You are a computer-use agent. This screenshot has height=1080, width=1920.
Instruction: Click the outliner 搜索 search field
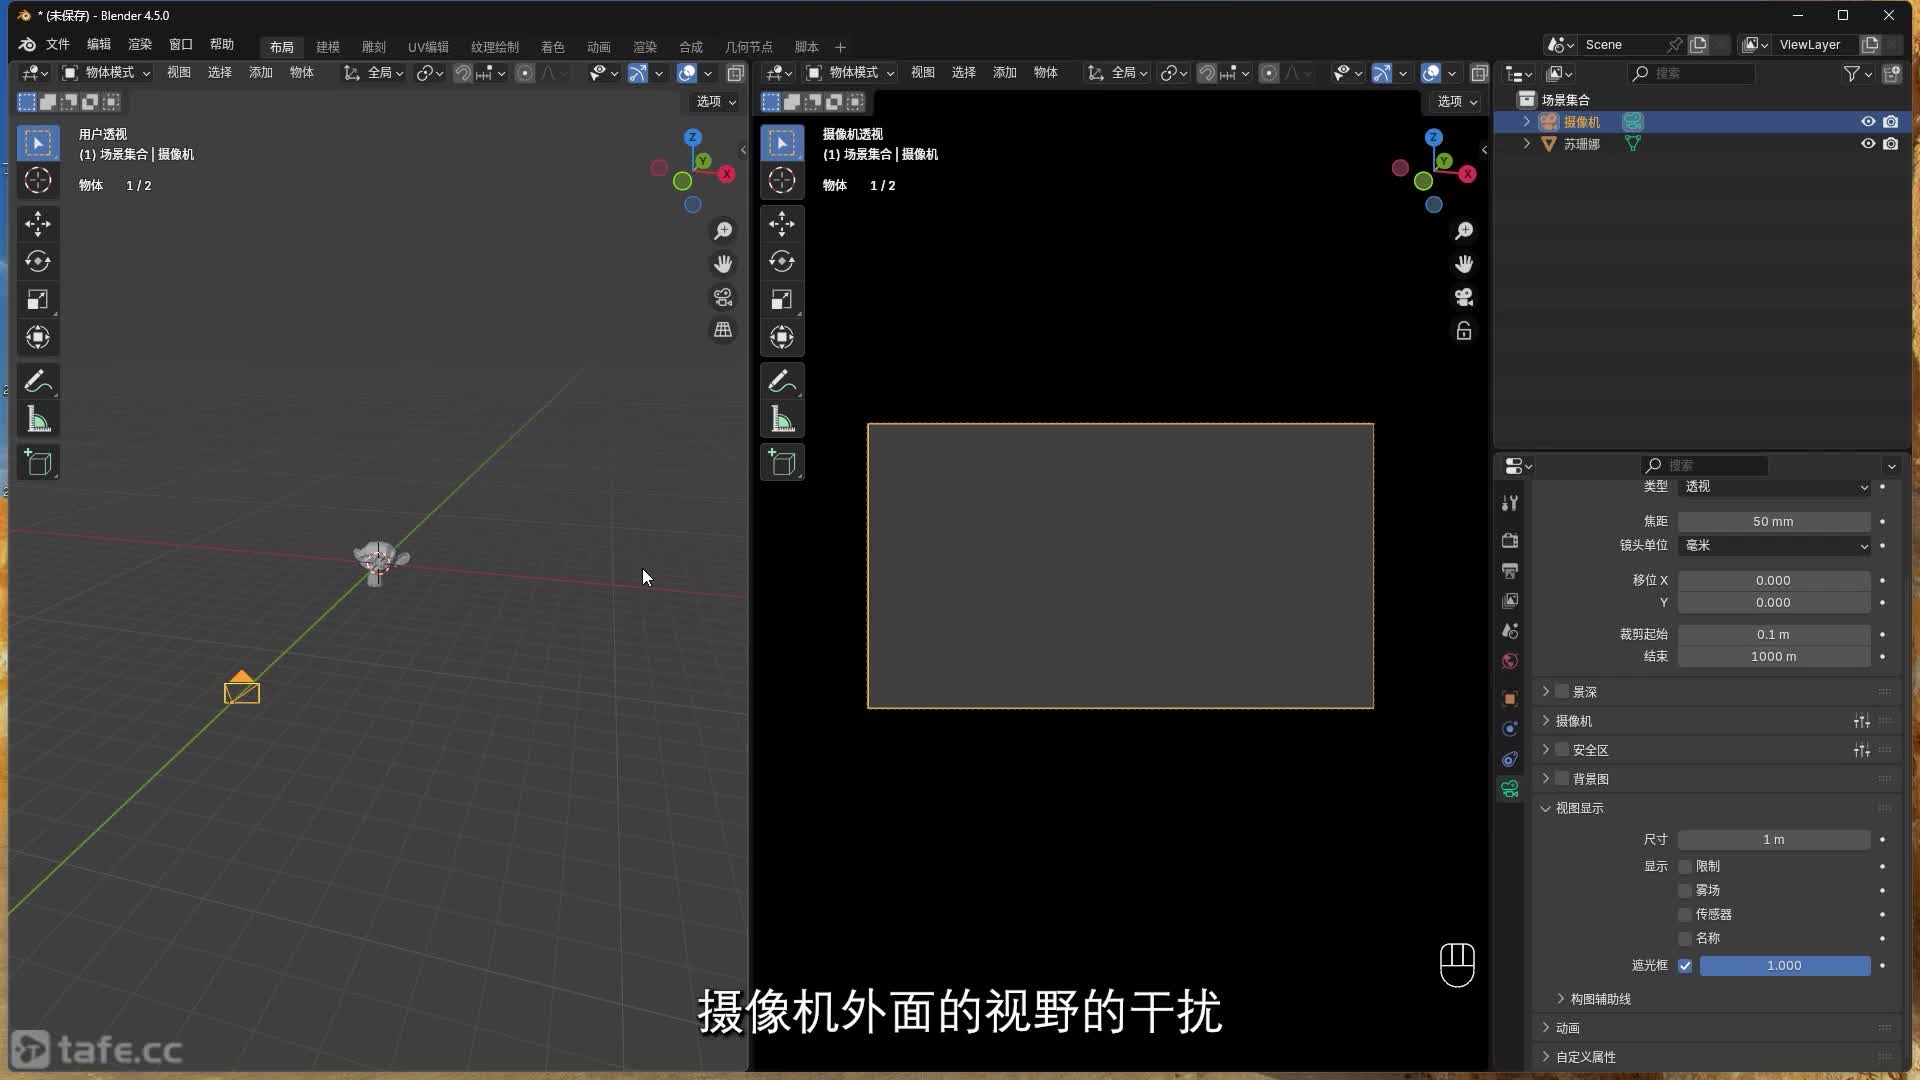point(1692,74)
